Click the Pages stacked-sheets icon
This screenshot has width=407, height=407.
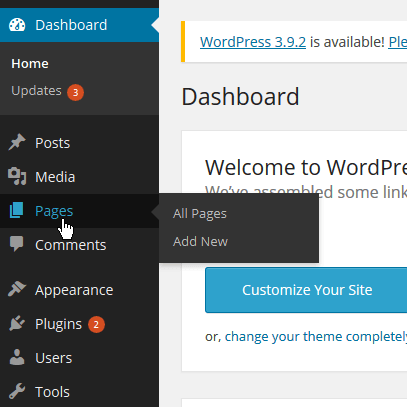pos(16,210)
